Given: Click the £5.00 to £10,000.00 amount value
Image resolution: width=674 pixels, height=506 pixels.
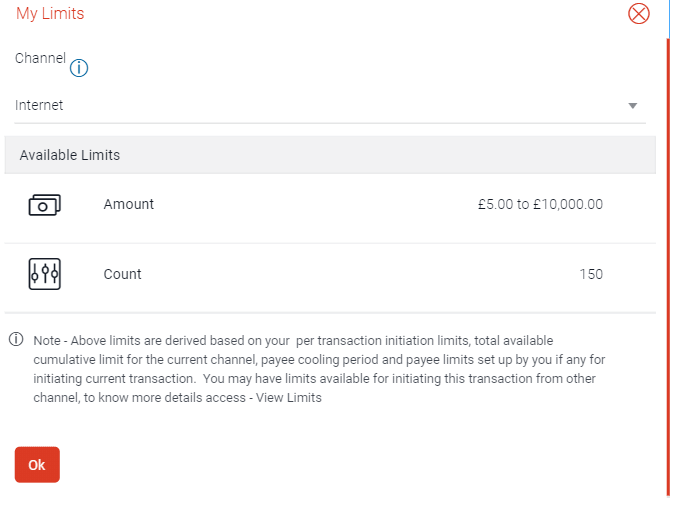Looking at the screenshot, I should coord(540,204).
